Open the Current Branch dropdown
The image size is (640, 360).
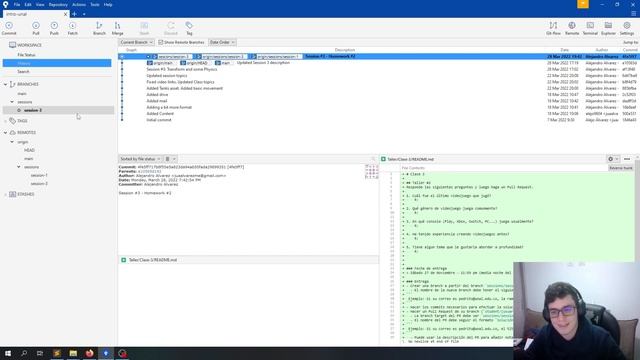tap(137, 42)
